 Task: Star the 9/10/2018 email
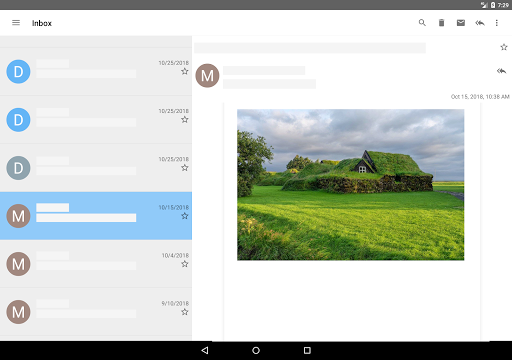pyautogui.click(x=185, y=312)
